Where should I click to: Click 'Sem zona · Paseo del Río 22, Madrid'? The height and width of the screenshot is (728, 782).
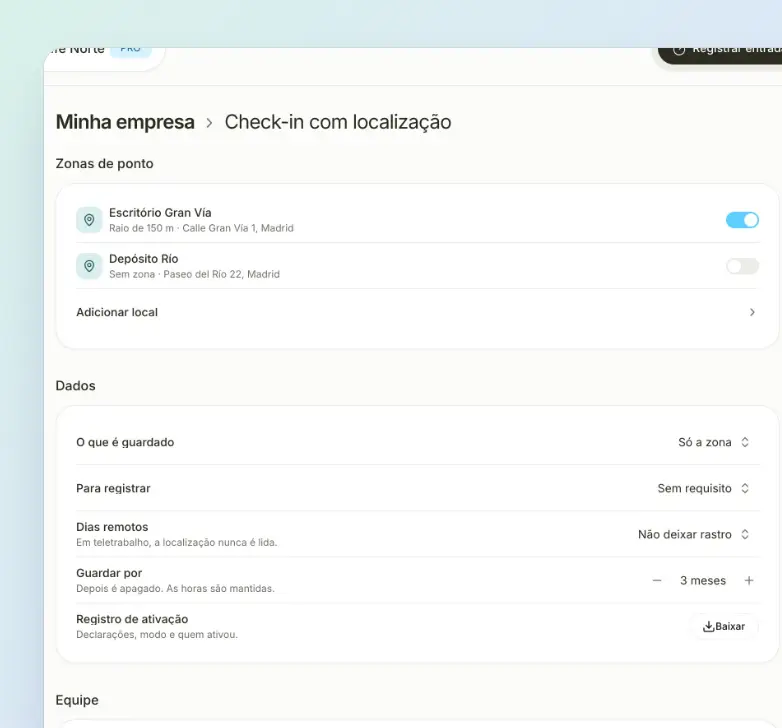195,274
